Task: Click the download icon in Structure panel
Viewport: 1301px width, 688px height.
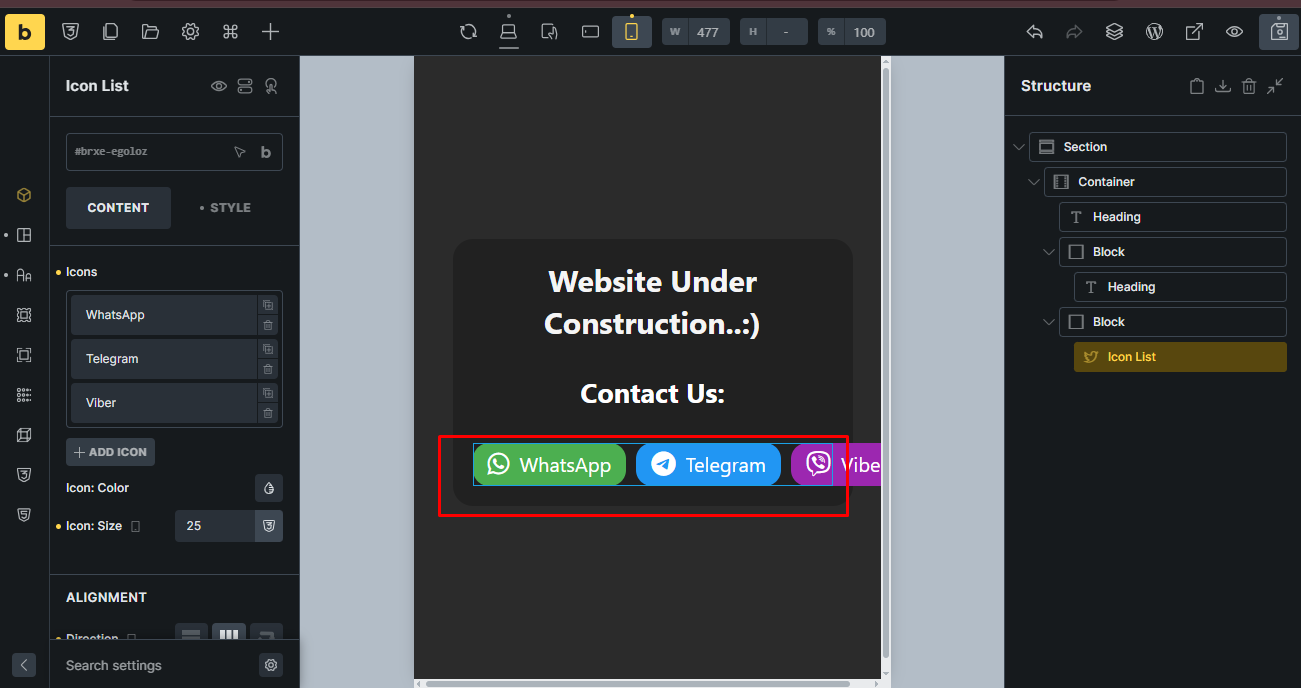Action: tap(1222, 87)
